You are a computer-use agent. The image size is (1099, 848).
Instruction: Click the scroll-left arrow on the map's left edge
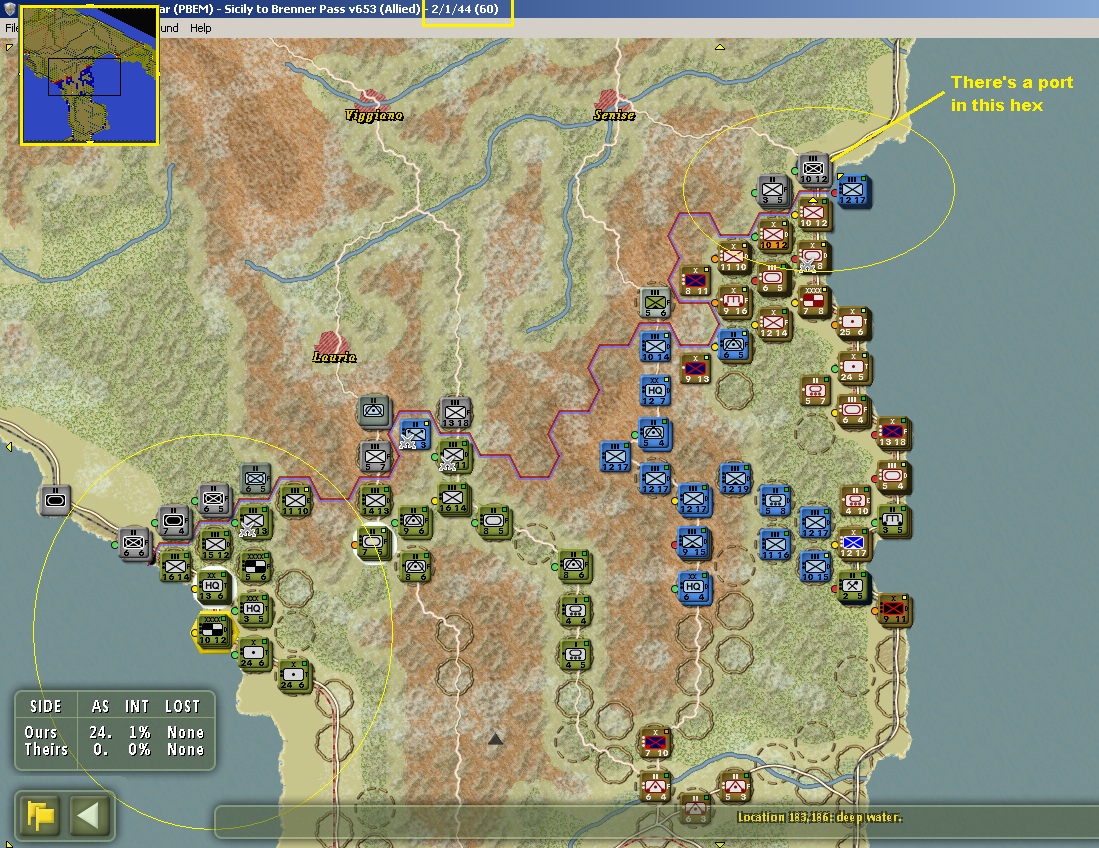[x=8, y=446]
